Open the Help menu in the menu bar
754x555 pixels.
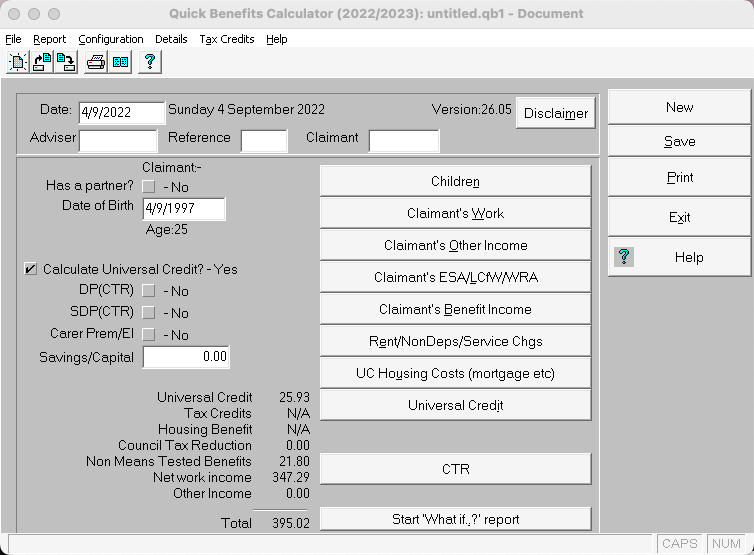click(276, 39)
